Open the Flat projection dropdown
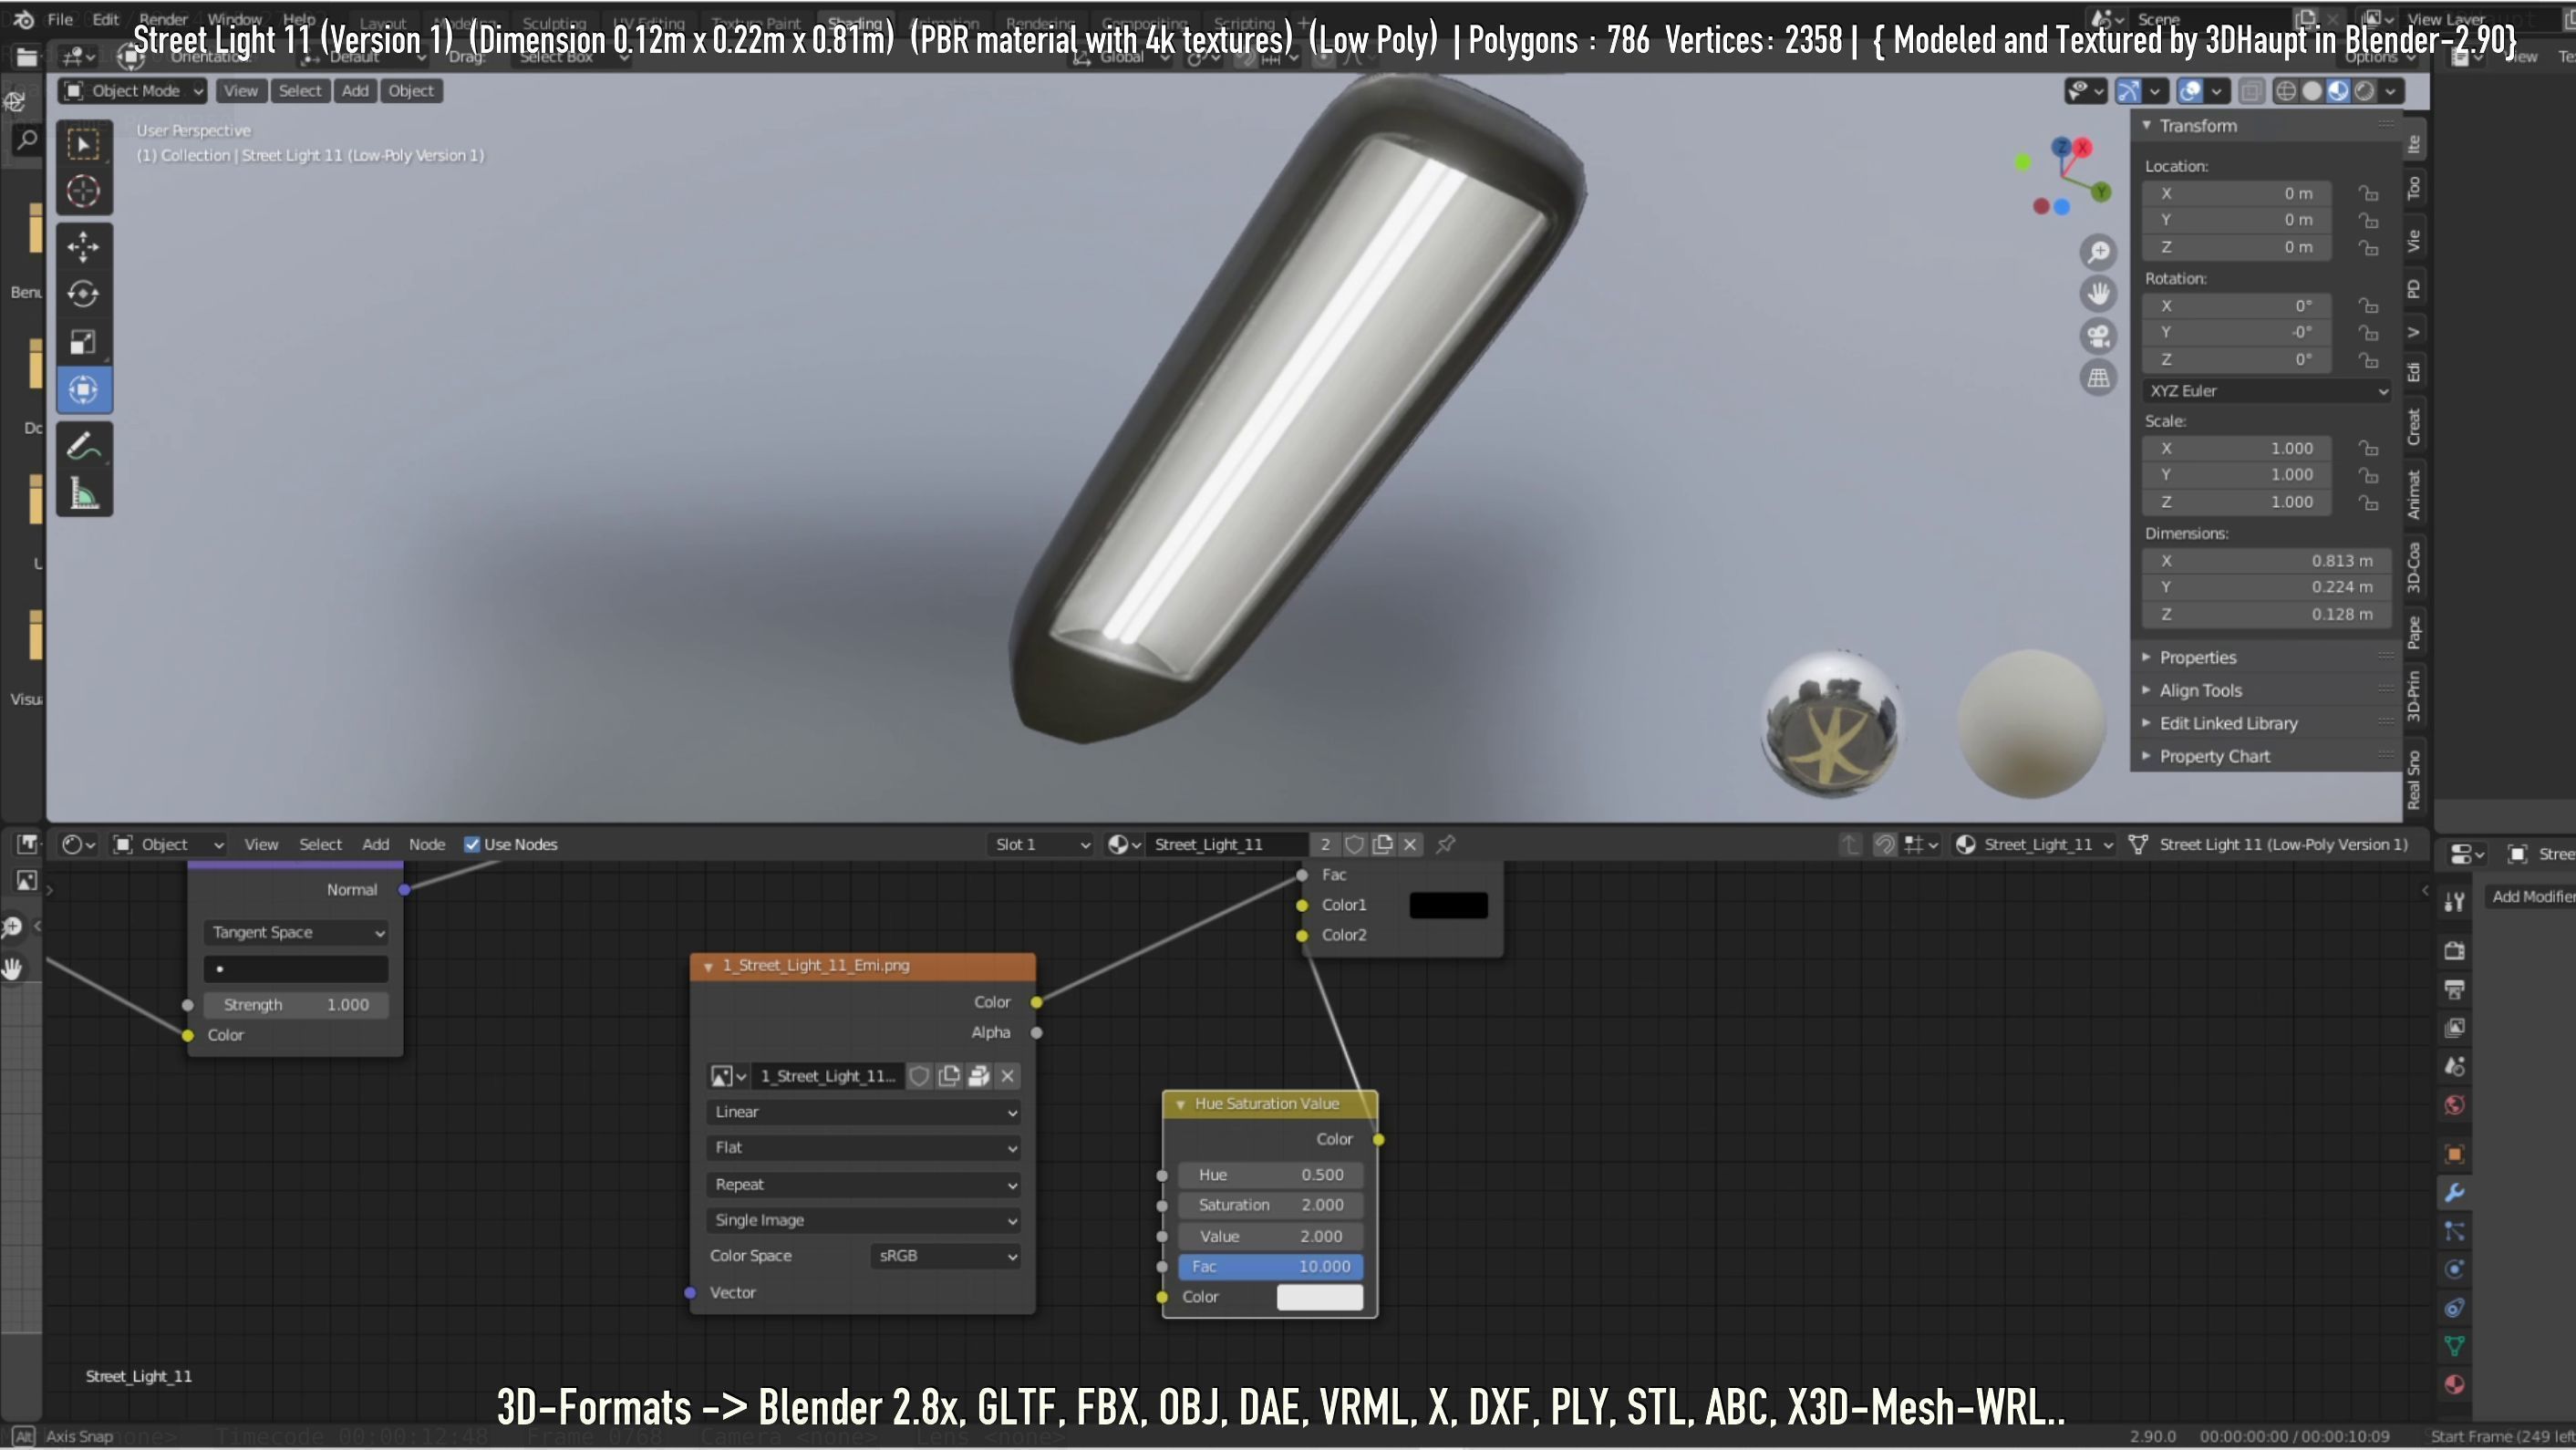The height and width of the screenshot is (1450, 2576). (x=863, y=1148)
